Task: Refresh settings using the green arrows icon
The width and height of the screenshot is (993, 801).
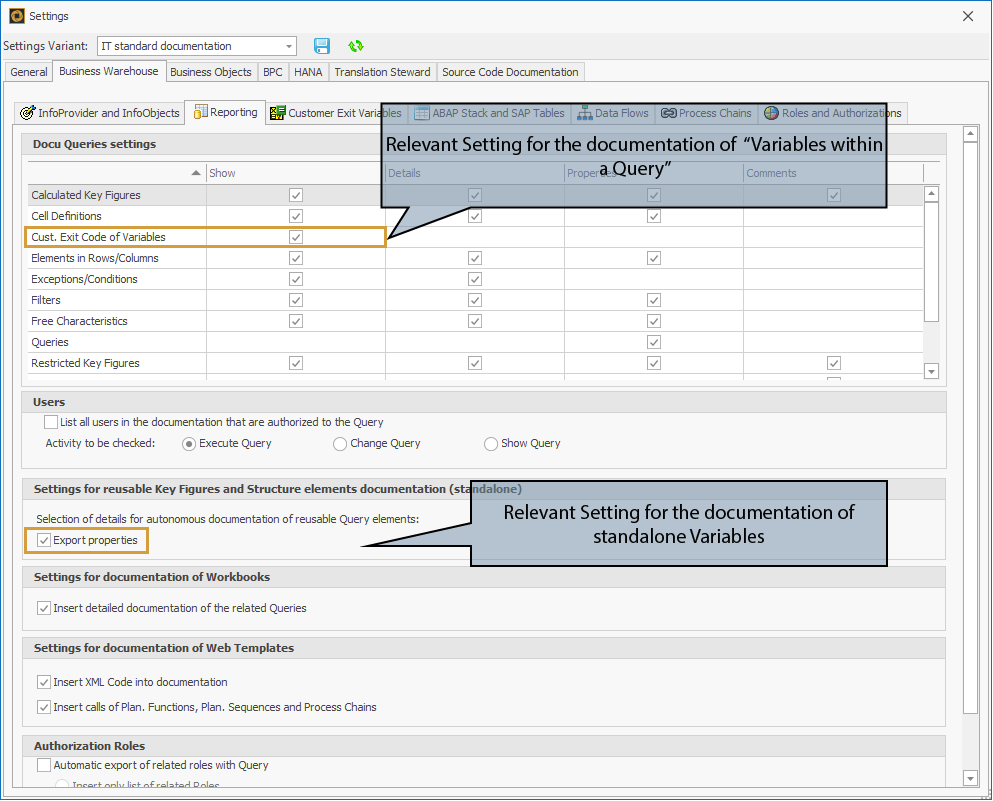Action: tap(354, 46)
